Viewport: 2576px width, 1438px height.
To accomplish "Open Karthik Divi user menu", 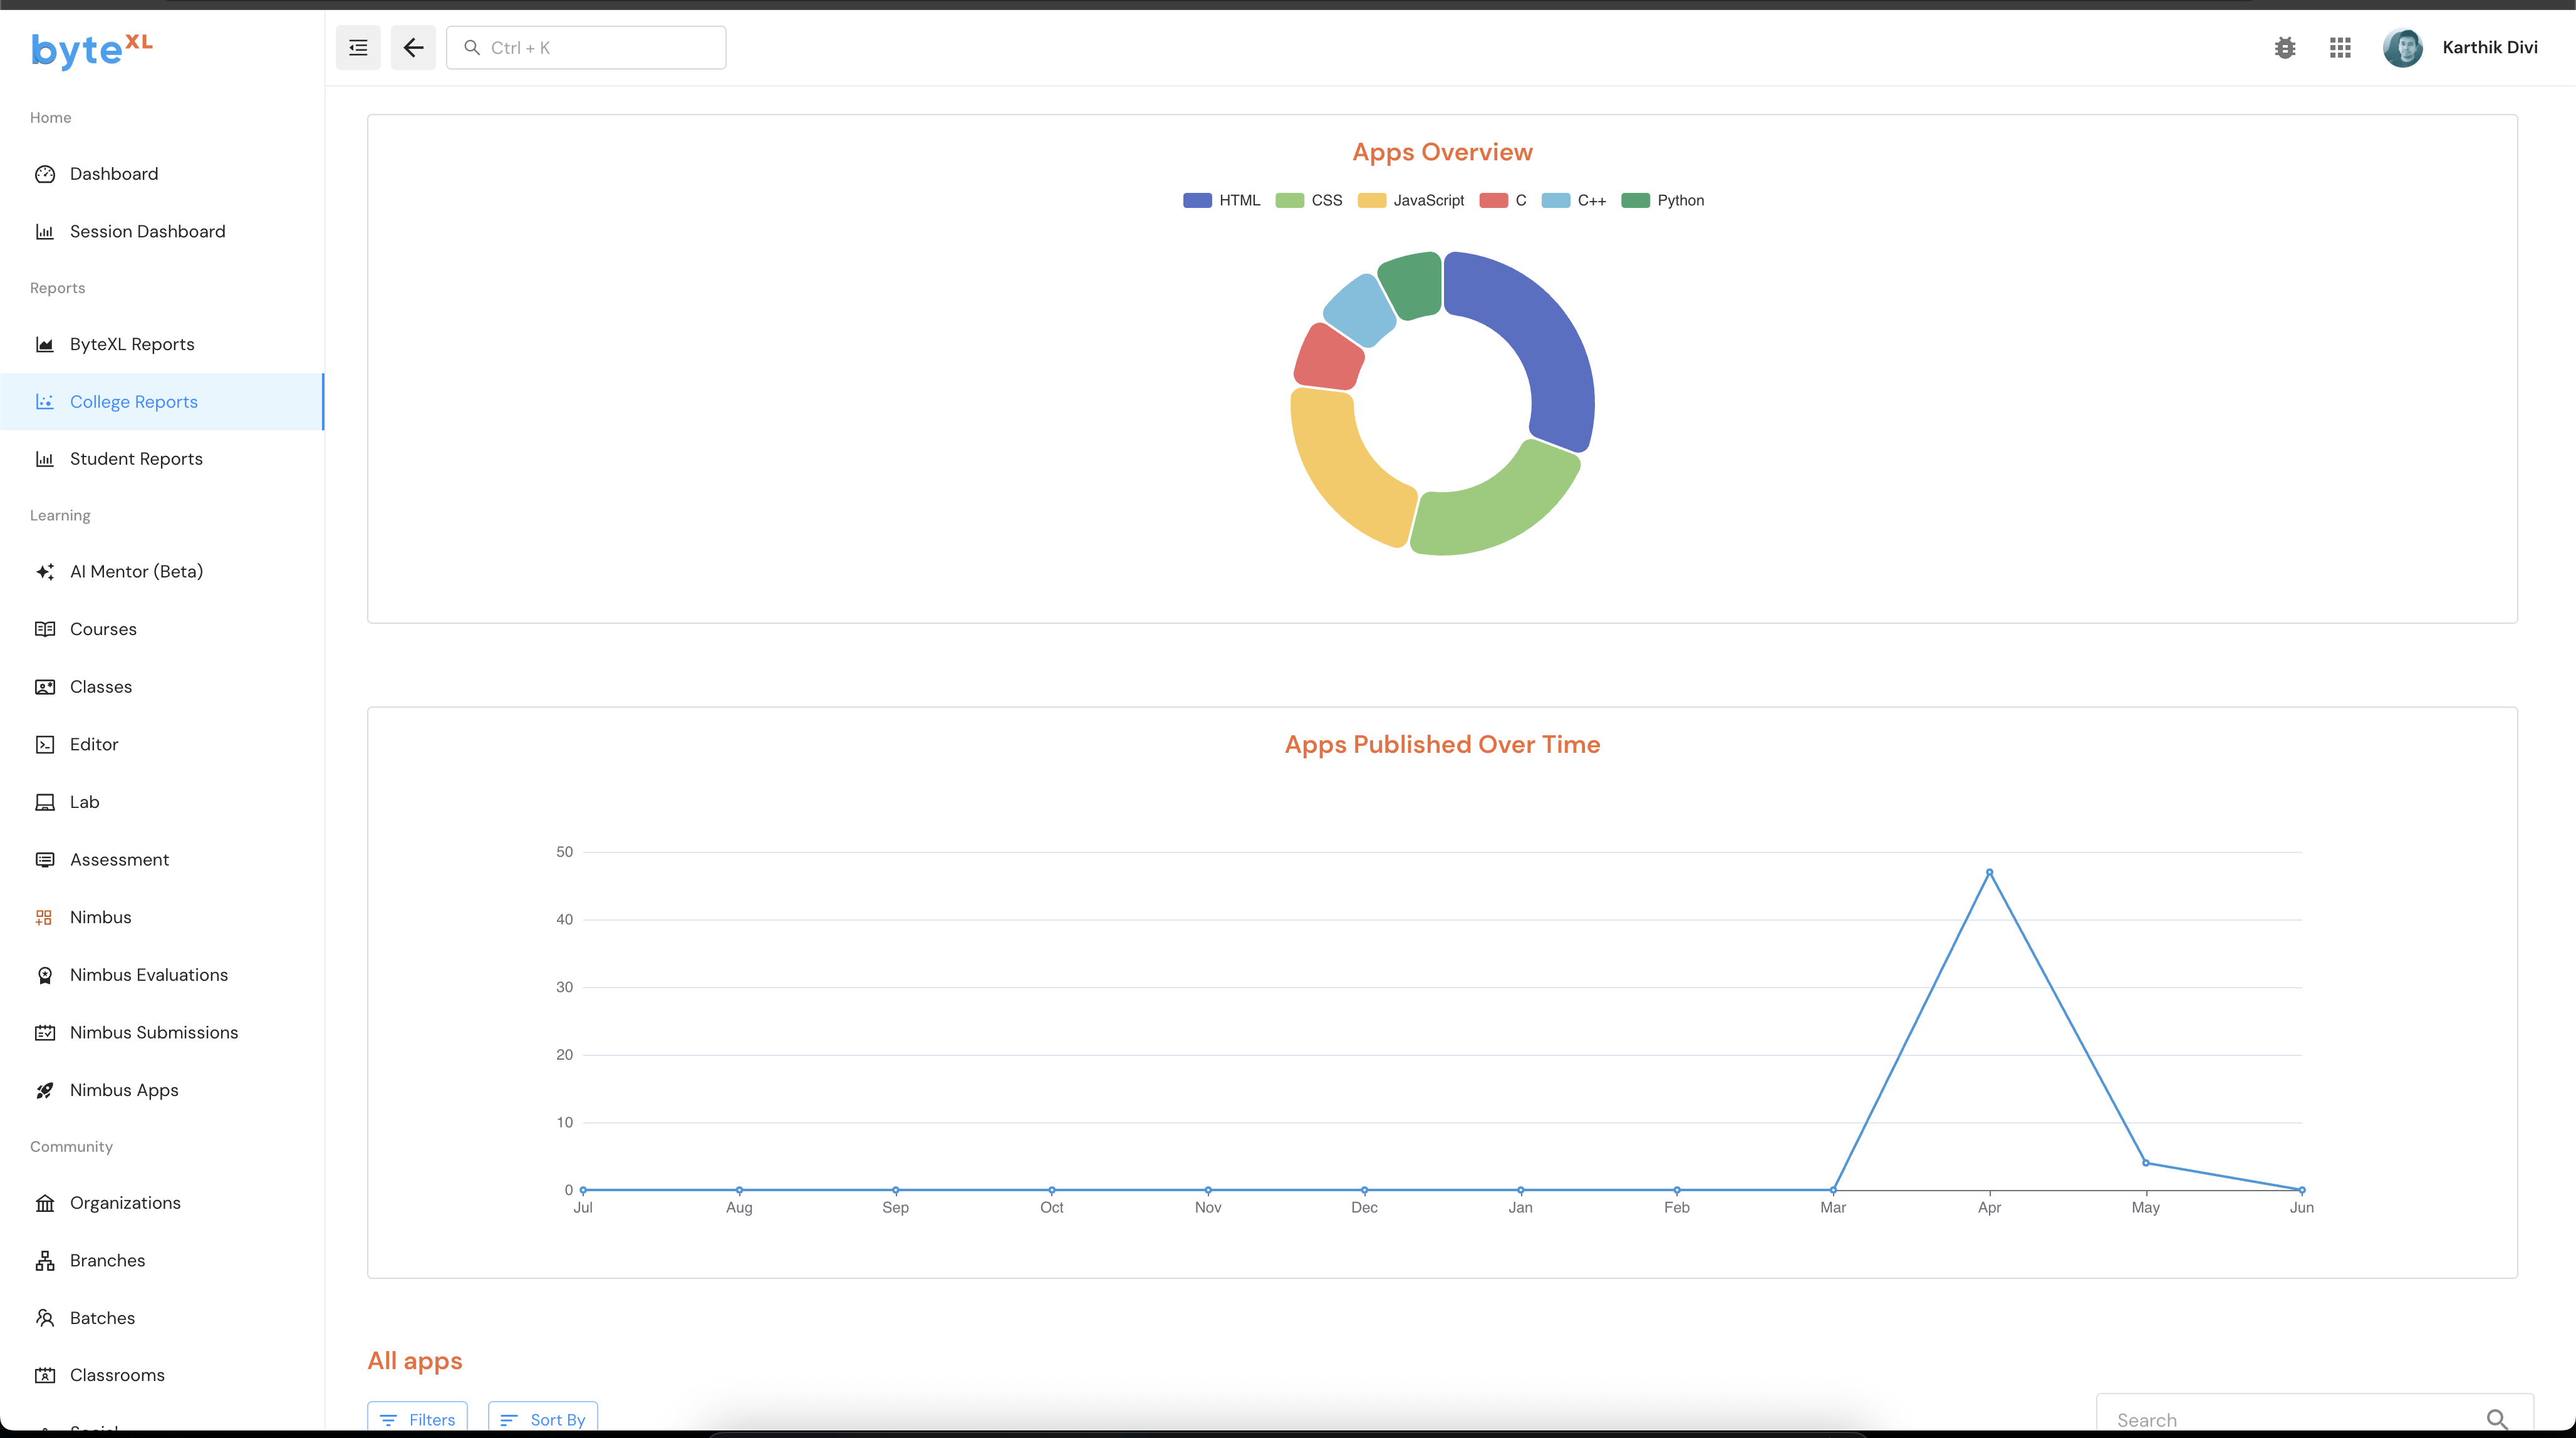I will pyautogui.click(x=2489, y=47).
